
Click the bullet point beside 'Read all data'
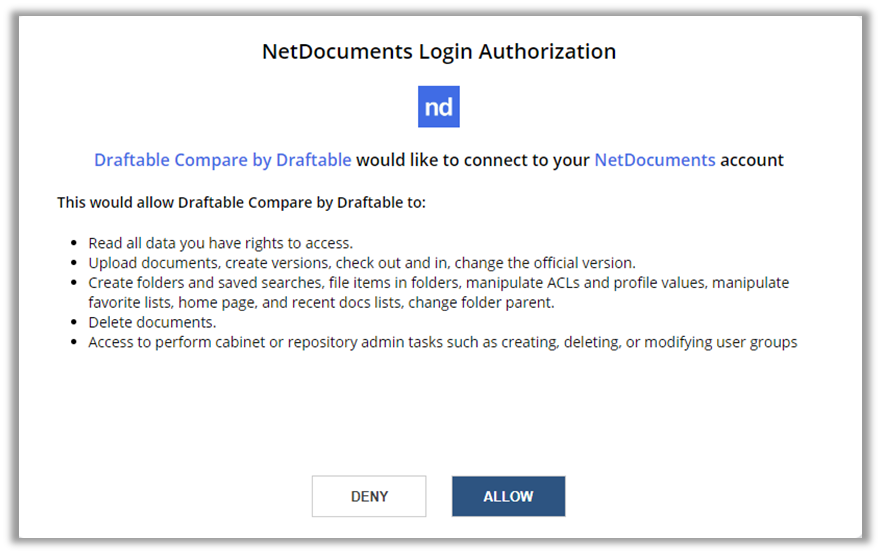point(74,243)
